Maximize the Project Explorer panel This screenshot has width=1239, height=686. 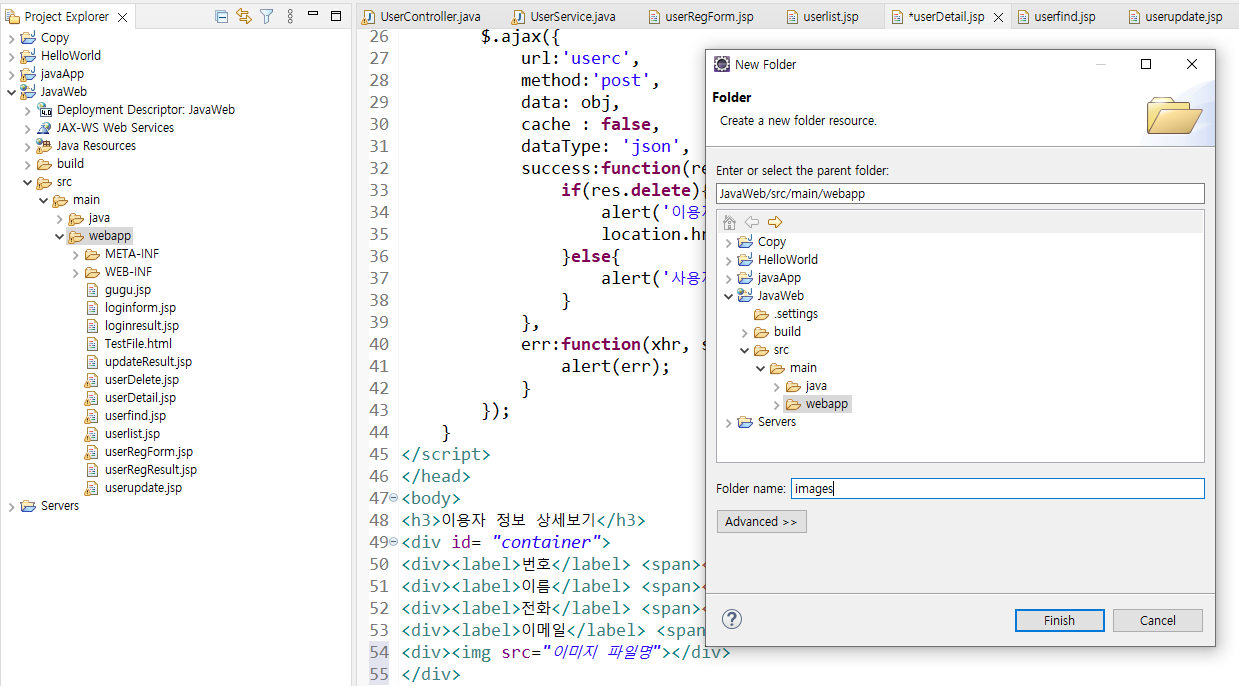[x=338, y=15]
